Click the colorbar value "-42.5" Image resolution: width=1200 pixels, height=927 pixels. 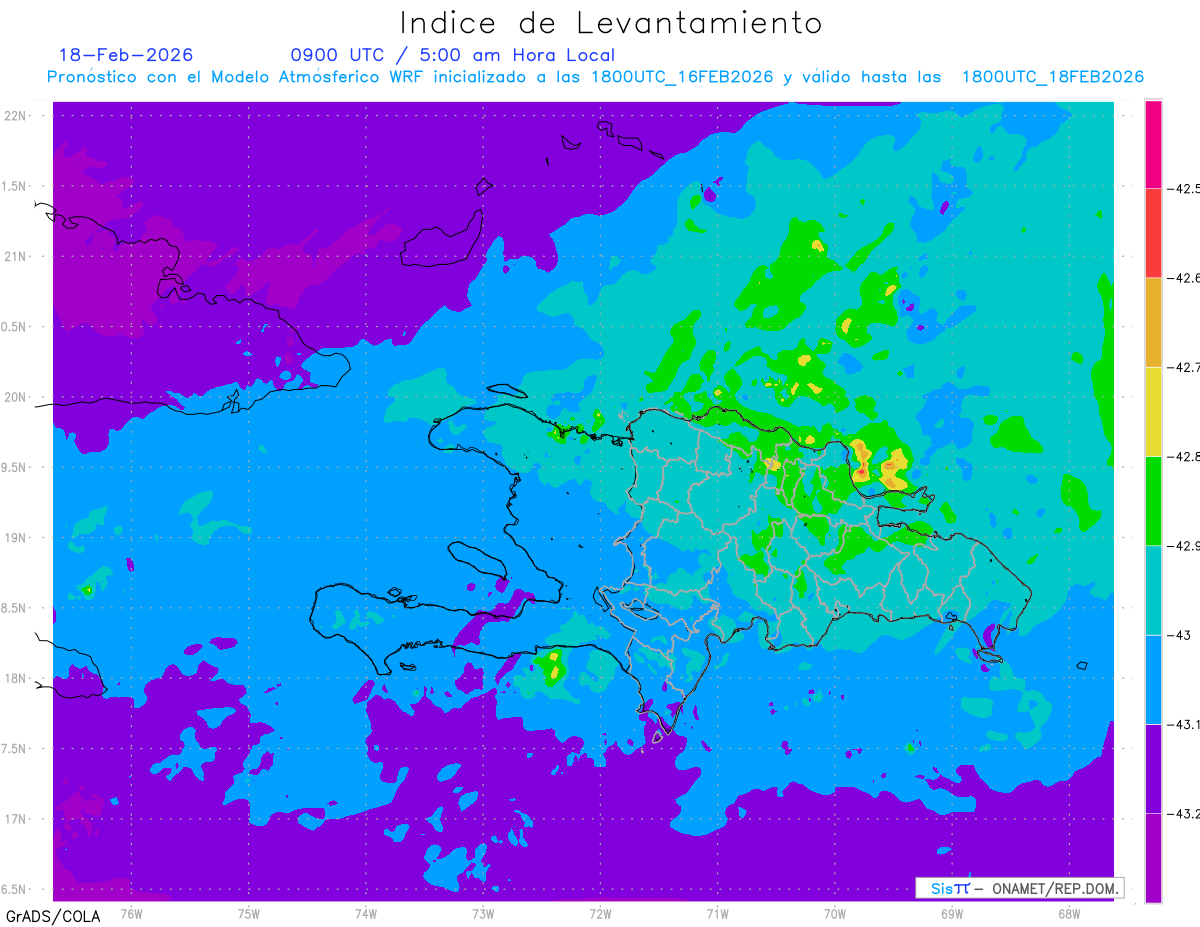pos(1182,188)
